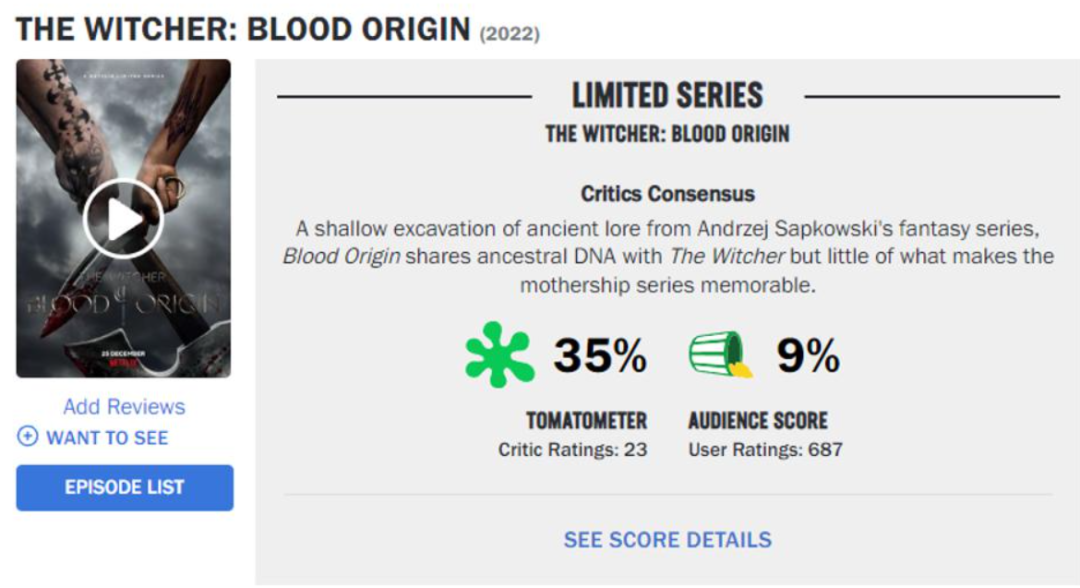Open the Add Reviews link
Screen dimensions: 1080x588
124,406
